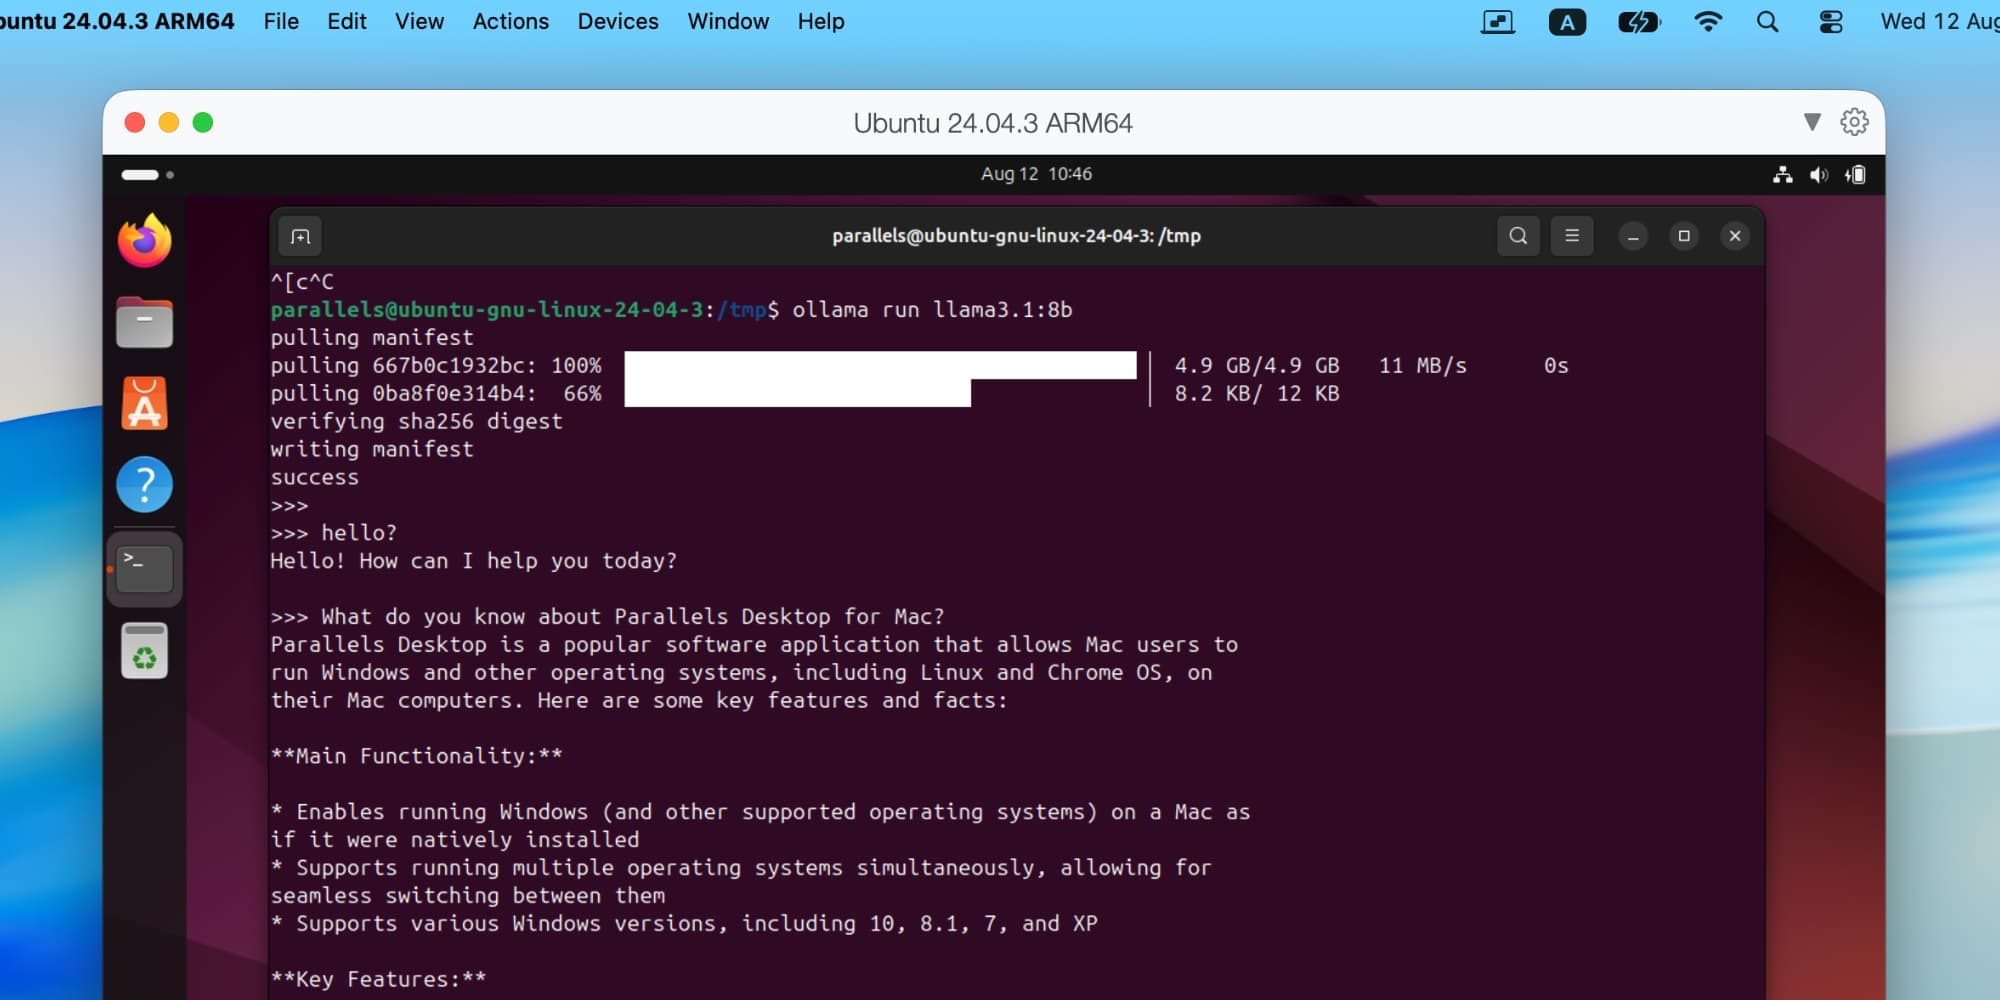The image size is (2000, 1000).
Task: Open Parallels VM configuration gear
Action: [1854, 122]
